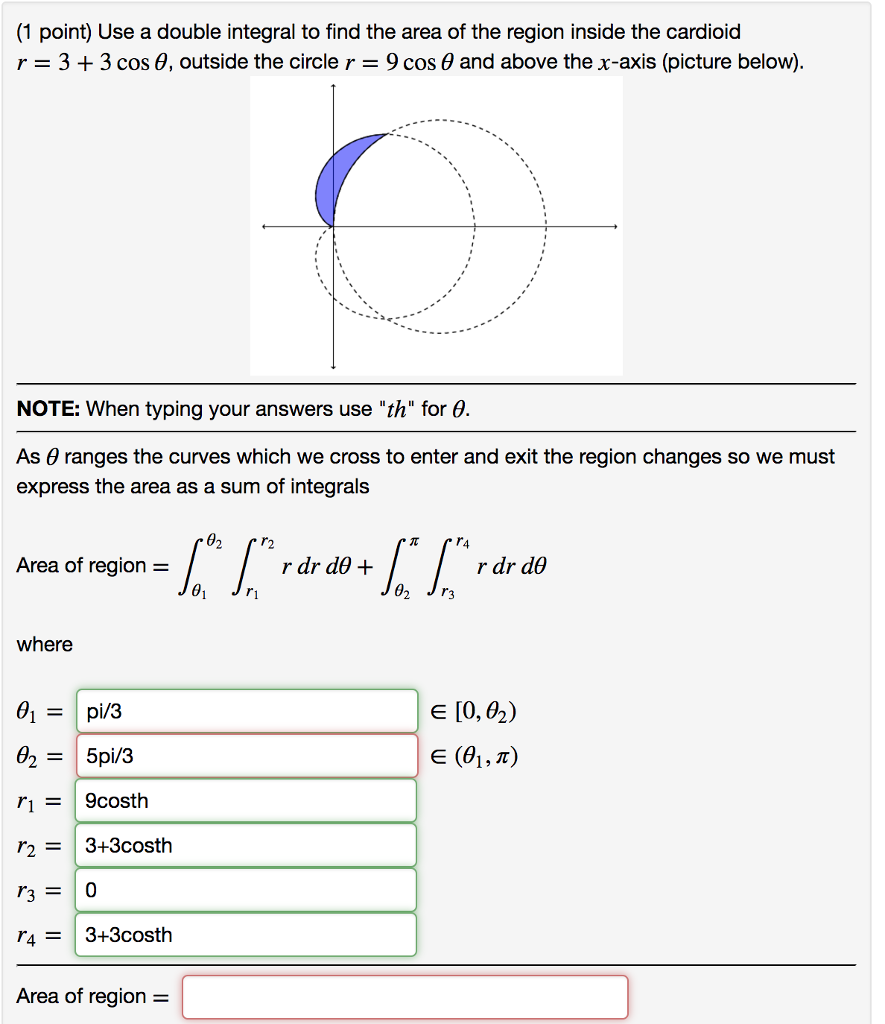Click the horizontal x-axis in the diagram
The height and width of the screenshot is (1024, 885).
click(x=560, y=228)
